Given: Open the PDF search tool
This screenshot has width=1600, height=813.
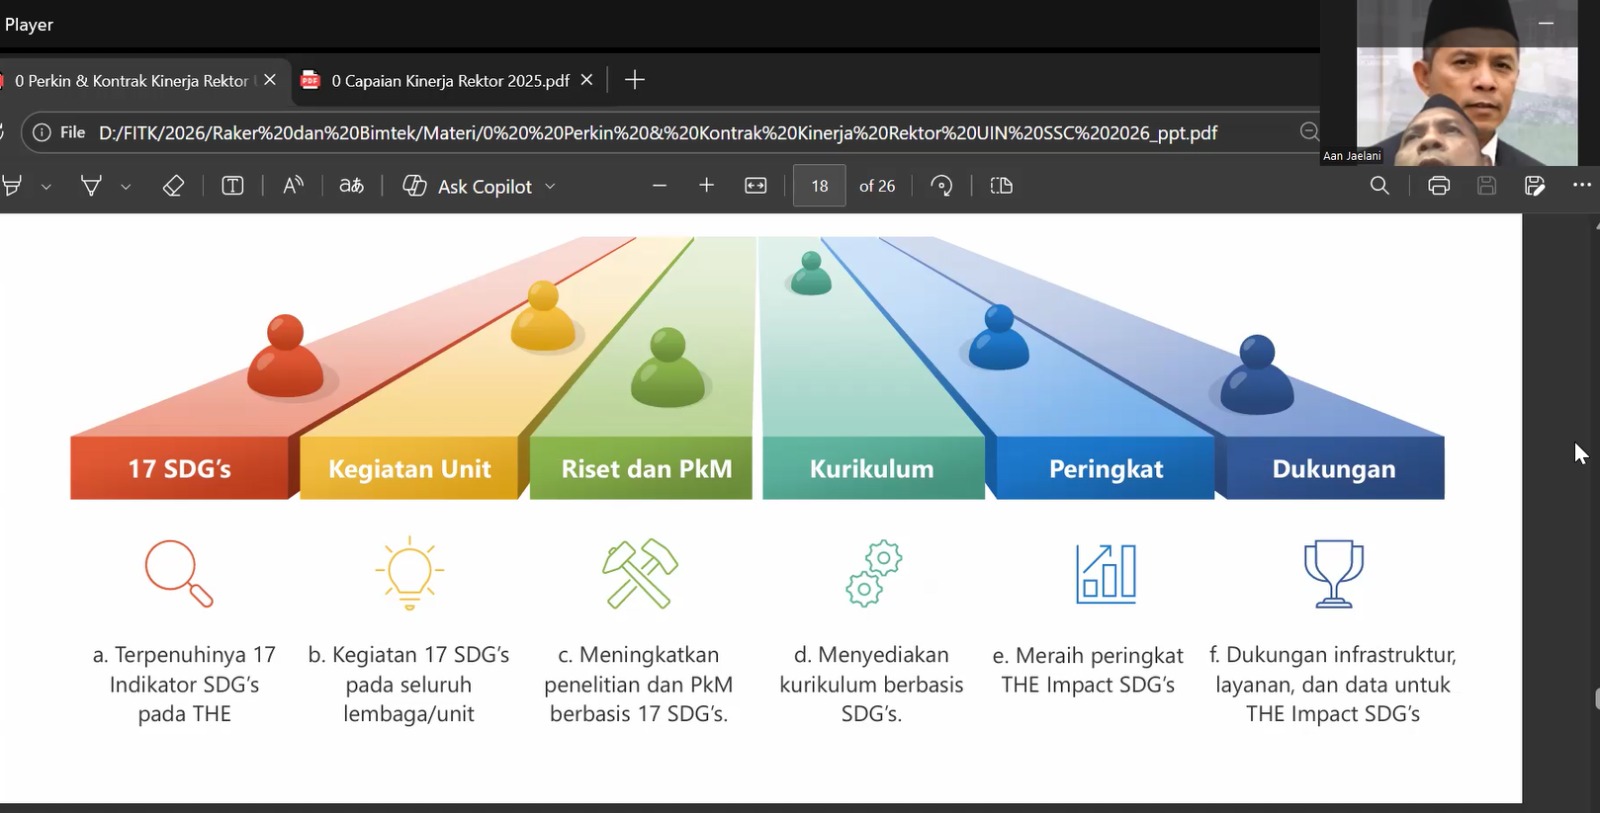Looking at the screenshot, I should pyautogui.click(x=1379, y=186).
